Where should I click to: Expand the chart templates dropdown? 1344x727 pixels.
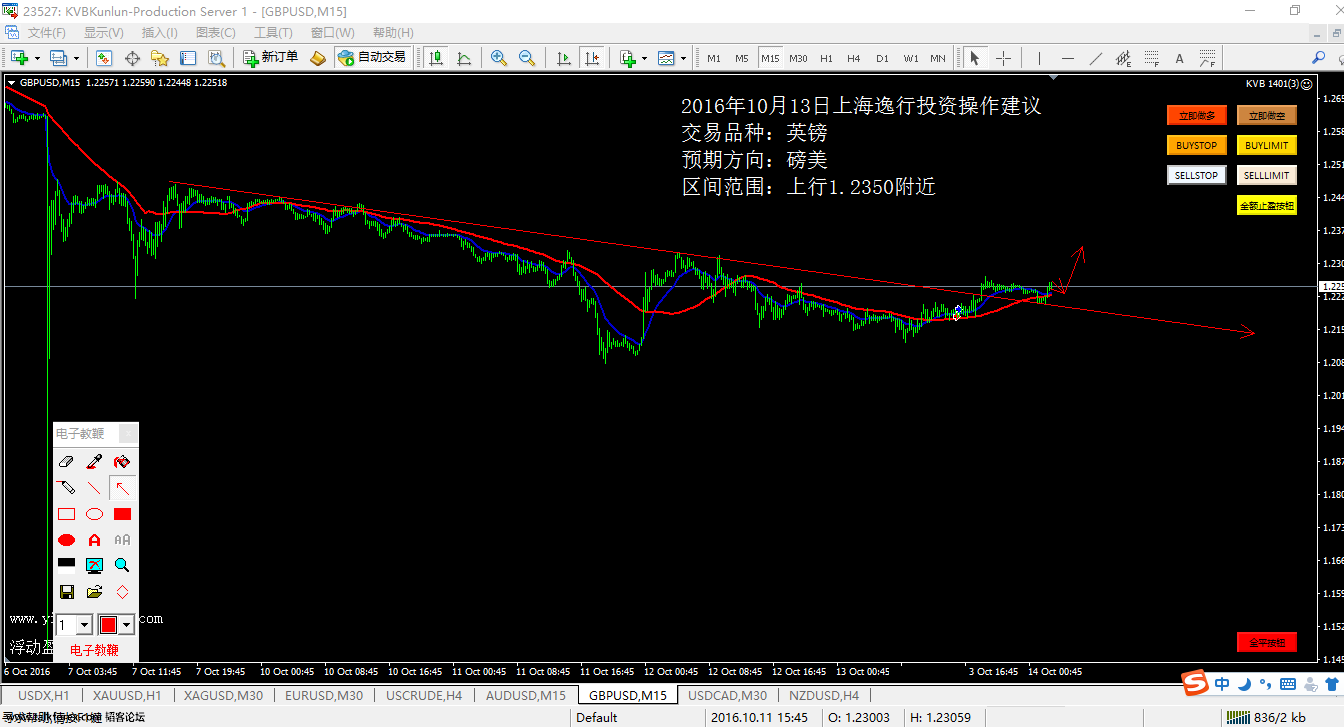coord(683,58)
